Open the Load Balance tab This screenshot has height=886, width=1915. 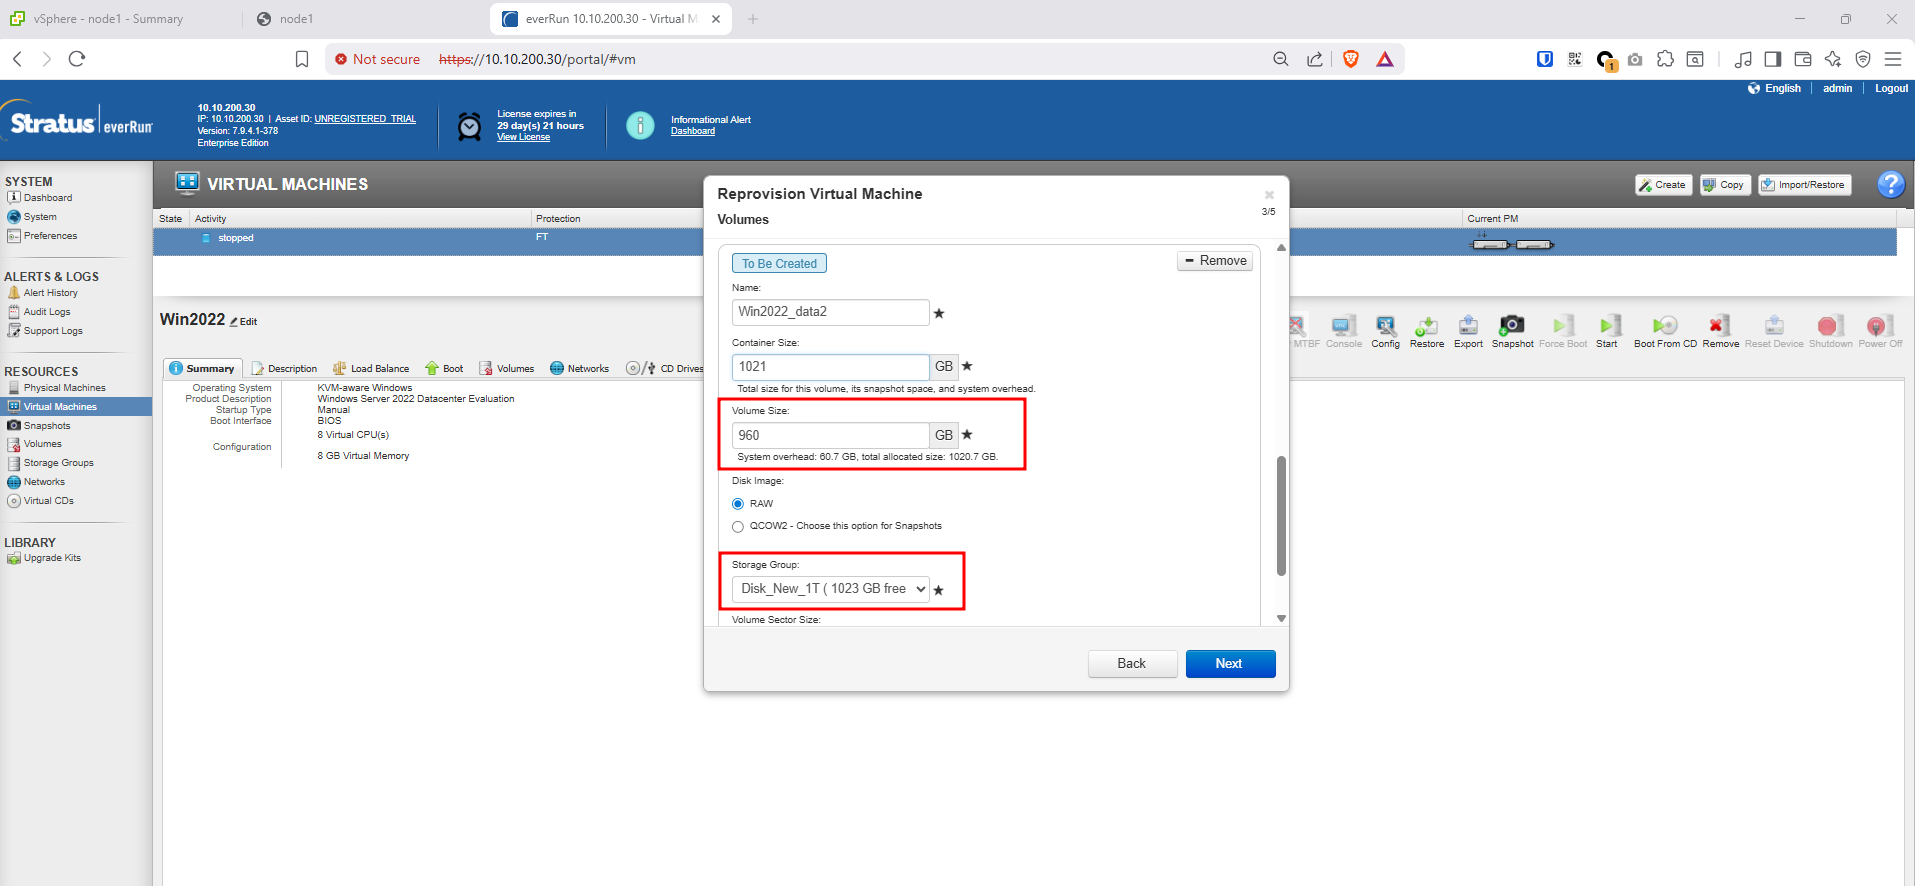click(x=371, y=369)
